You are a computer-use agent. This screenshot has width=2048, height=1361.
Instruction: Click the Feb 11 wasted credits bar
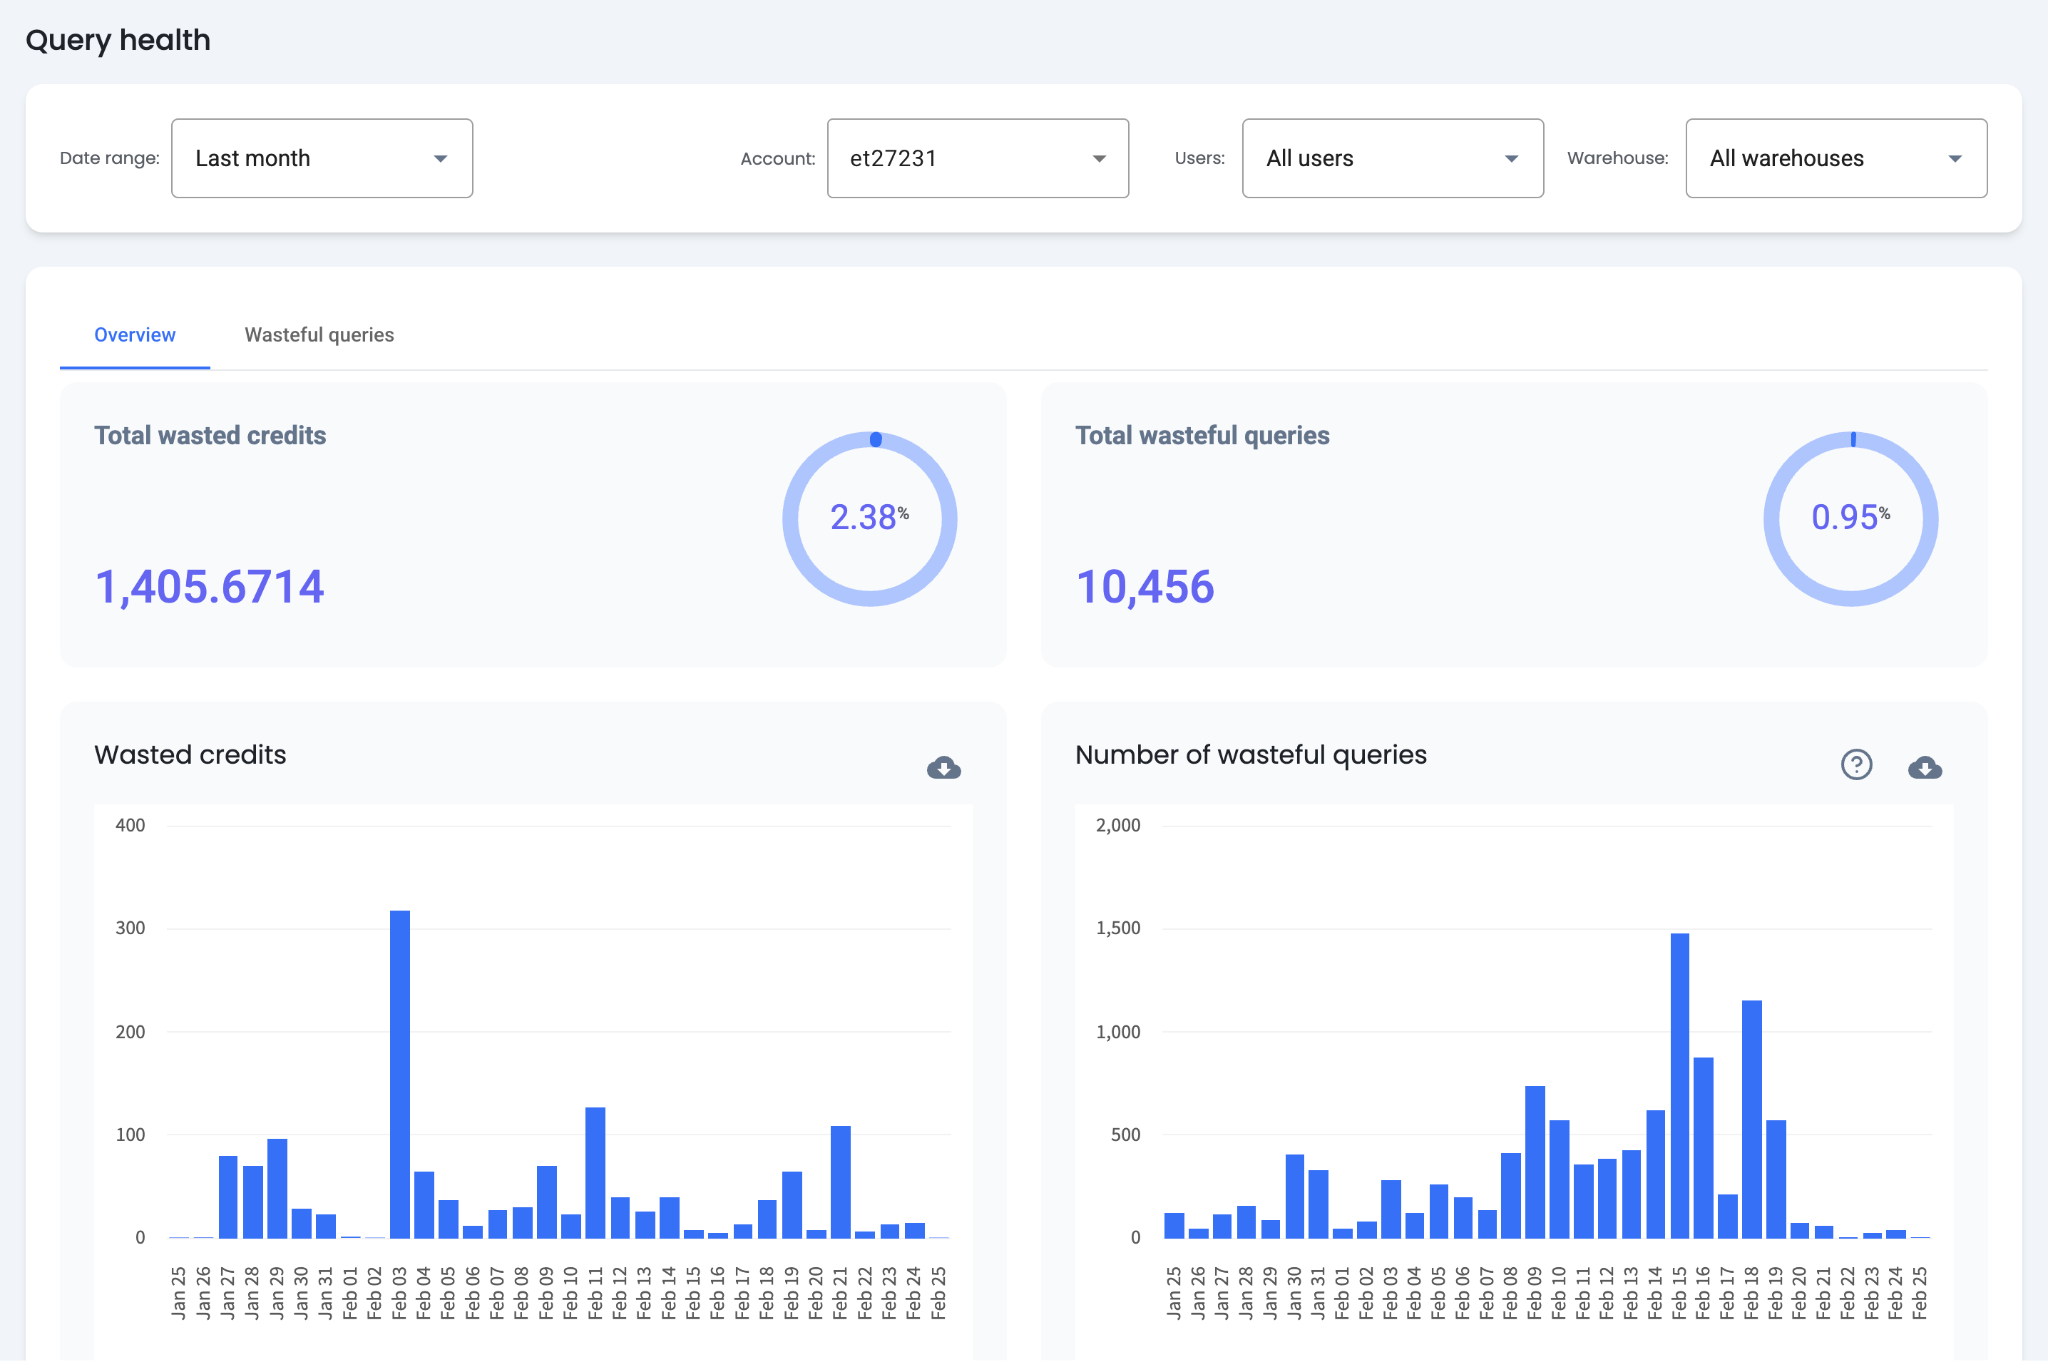pyautogui.click(x=595, y=1172)
